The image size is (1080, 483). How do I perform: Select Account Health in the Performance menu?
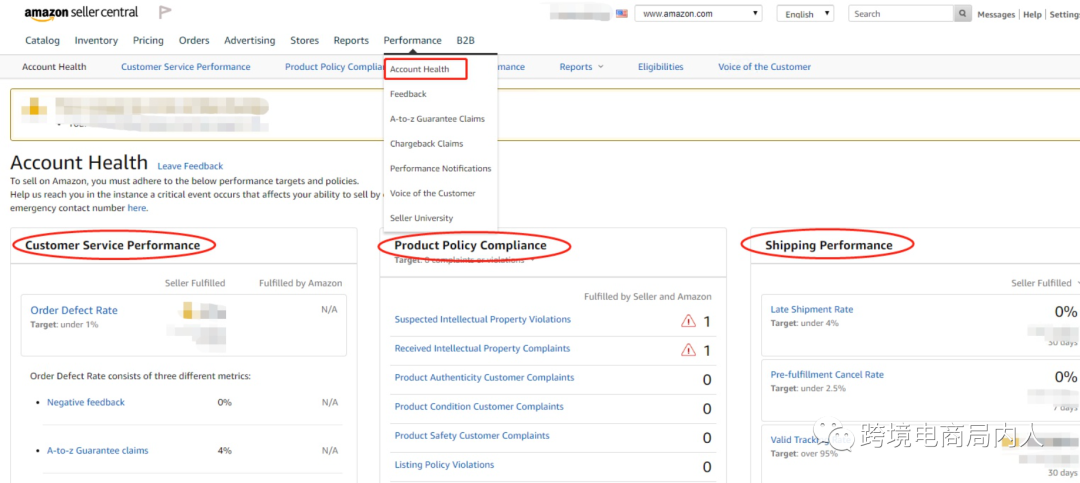click(x=420, y=70)
